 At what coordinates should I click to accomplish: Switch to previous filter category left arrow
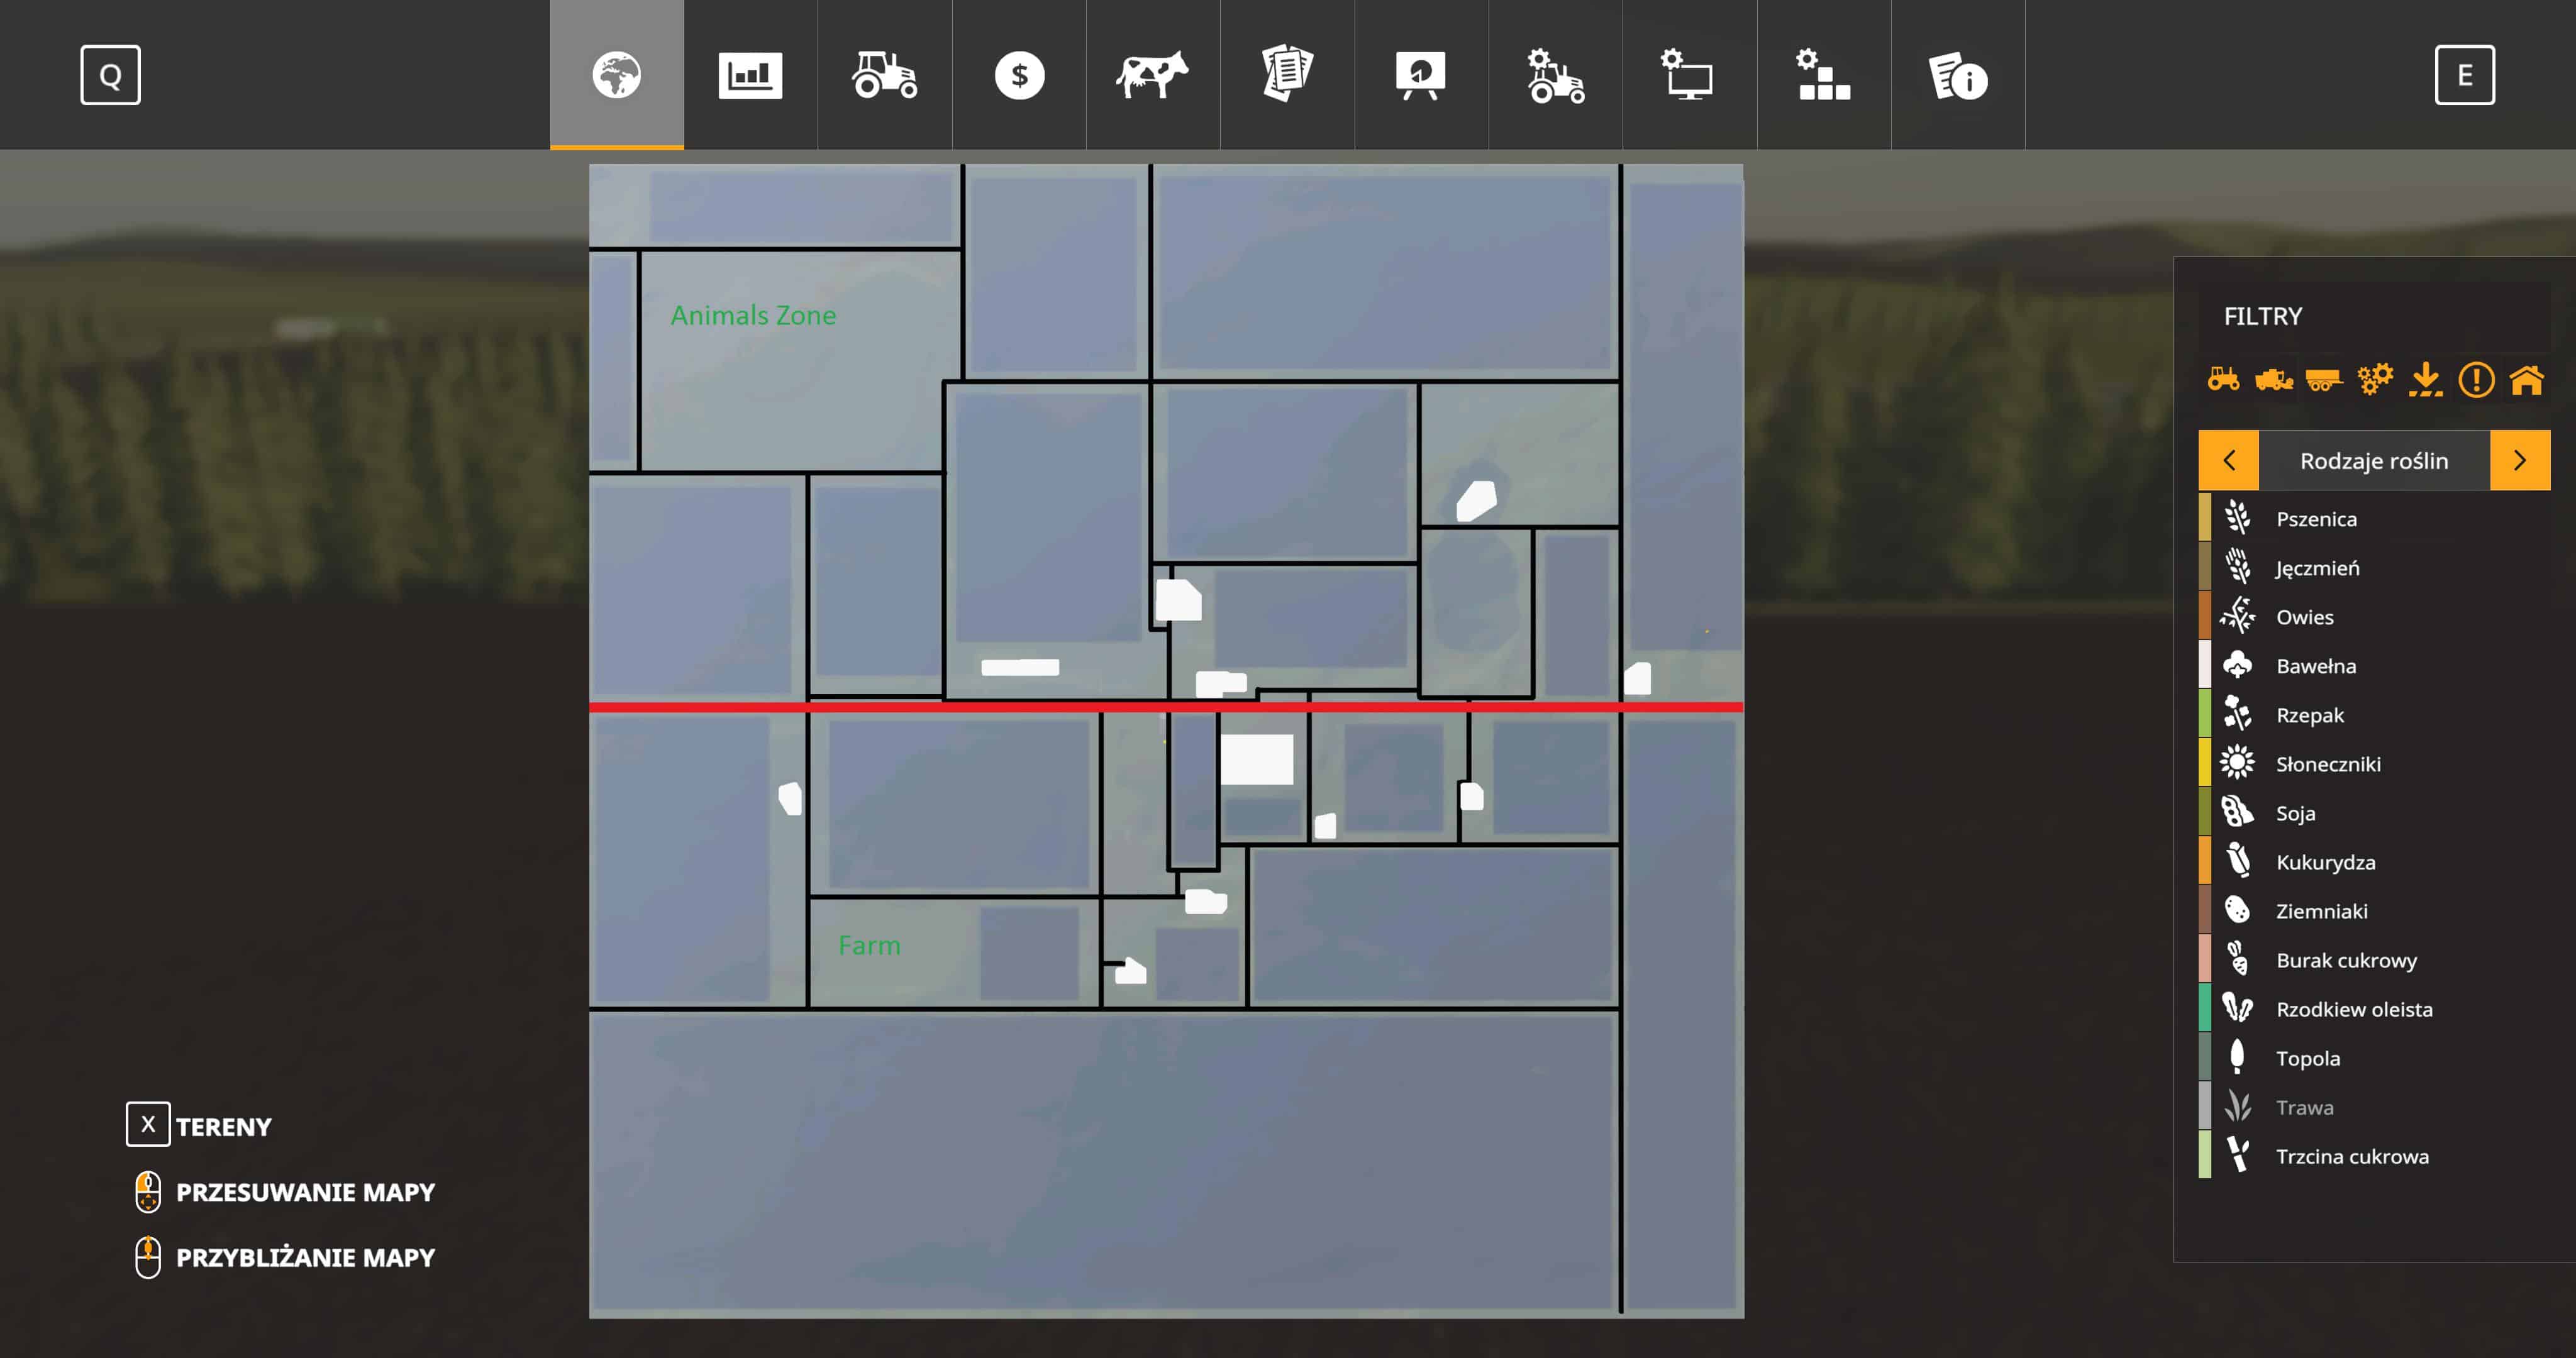point(2228,460)
